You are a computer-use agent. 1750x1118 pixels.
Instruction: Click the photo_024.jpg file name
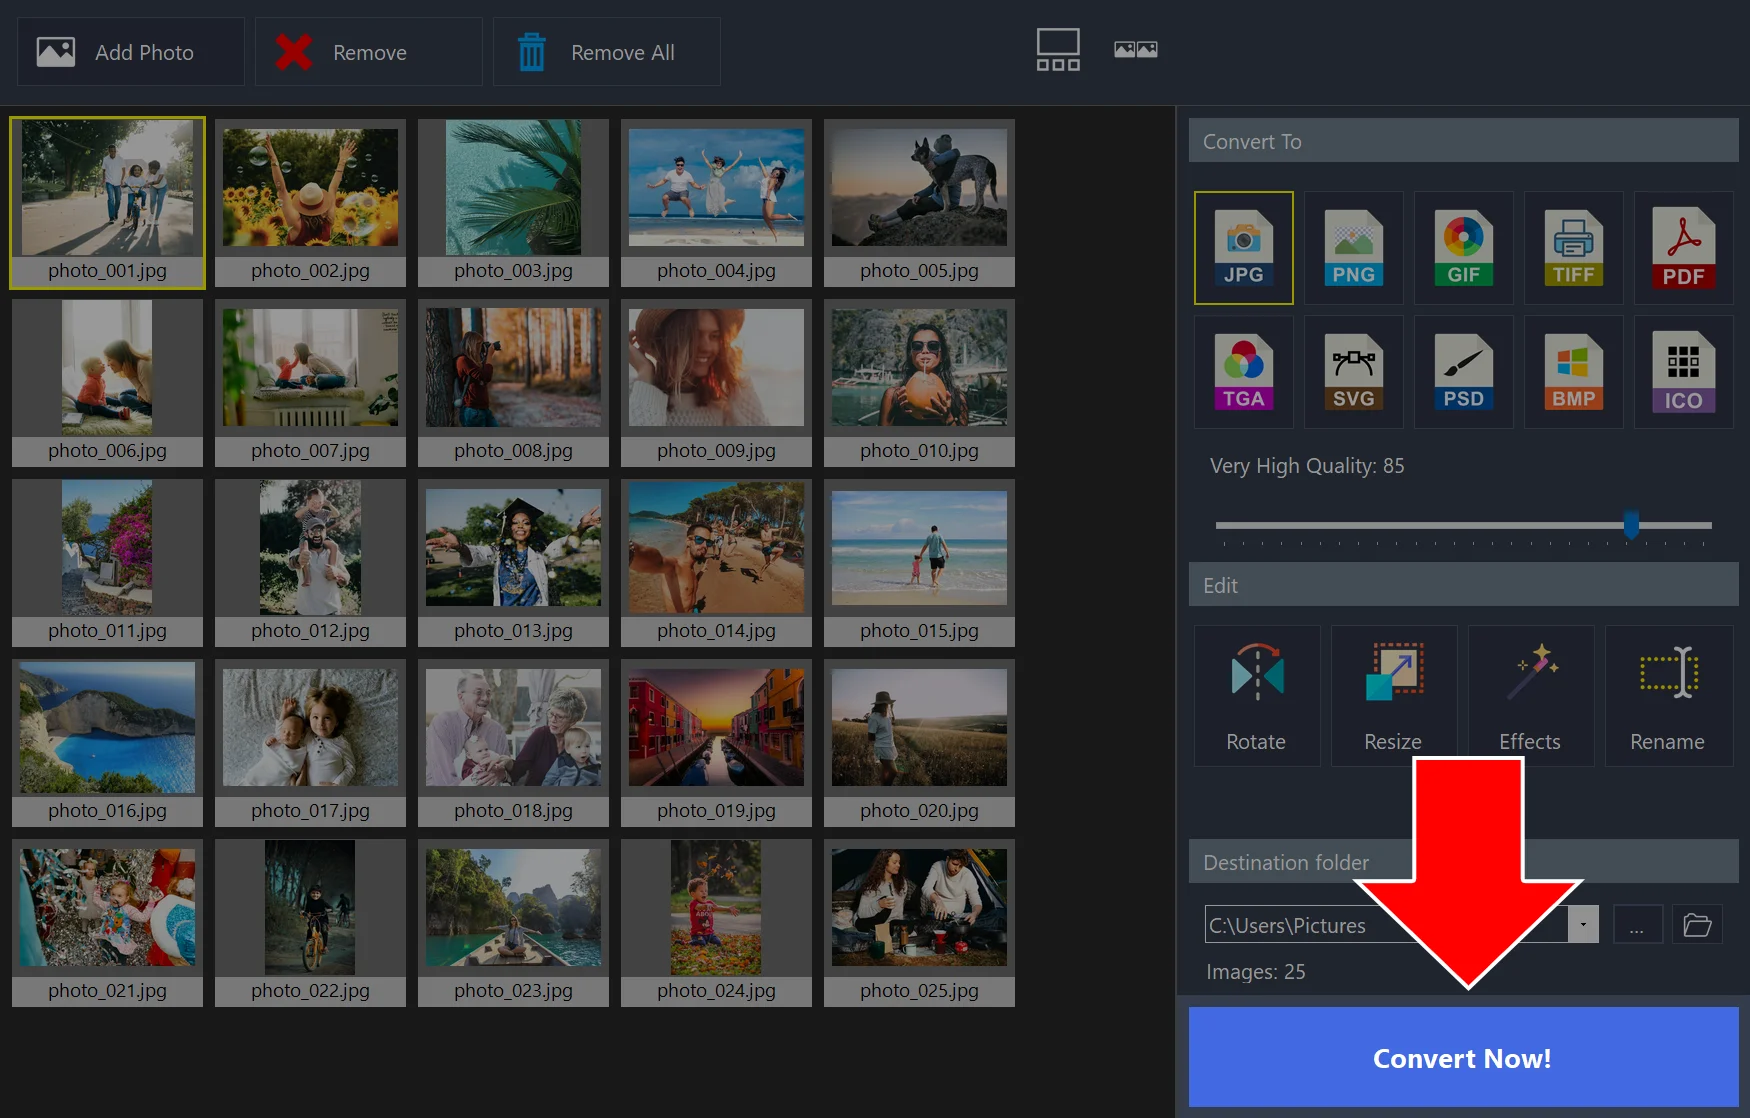coord(716,991)
